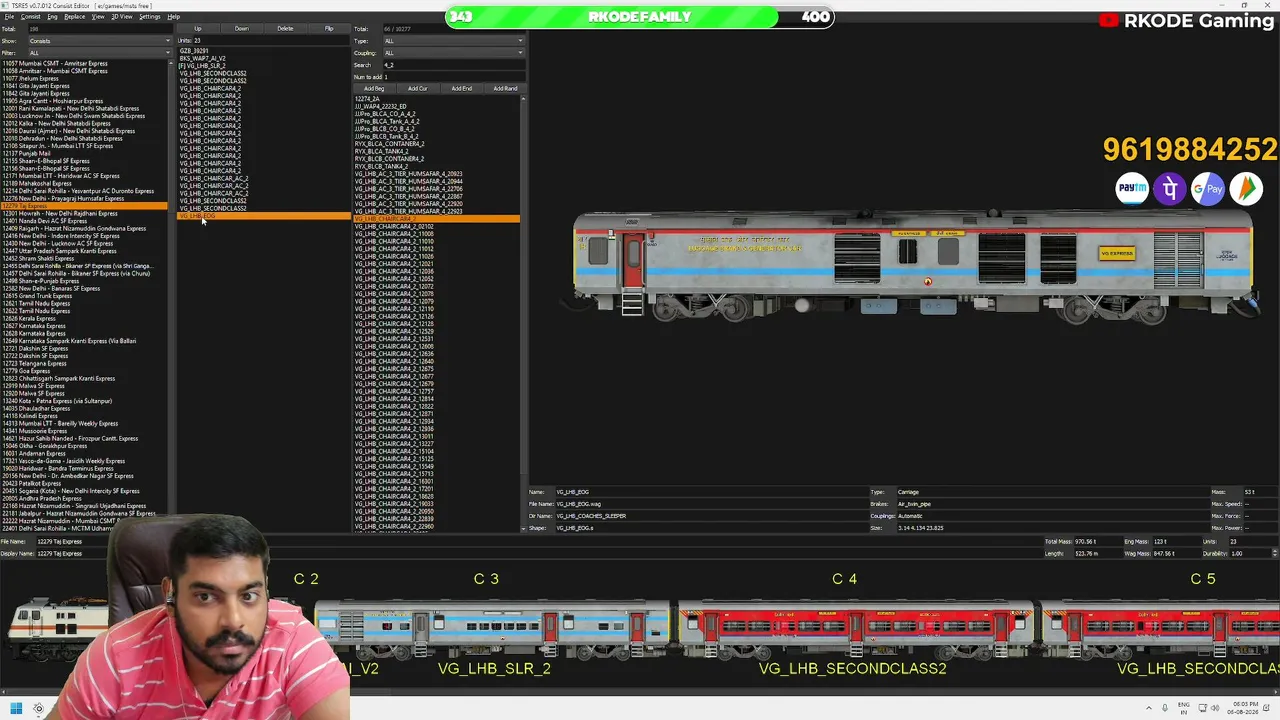Screen dimensions: 1280x720
Task: Open the View menu
Action: point(98,17)
